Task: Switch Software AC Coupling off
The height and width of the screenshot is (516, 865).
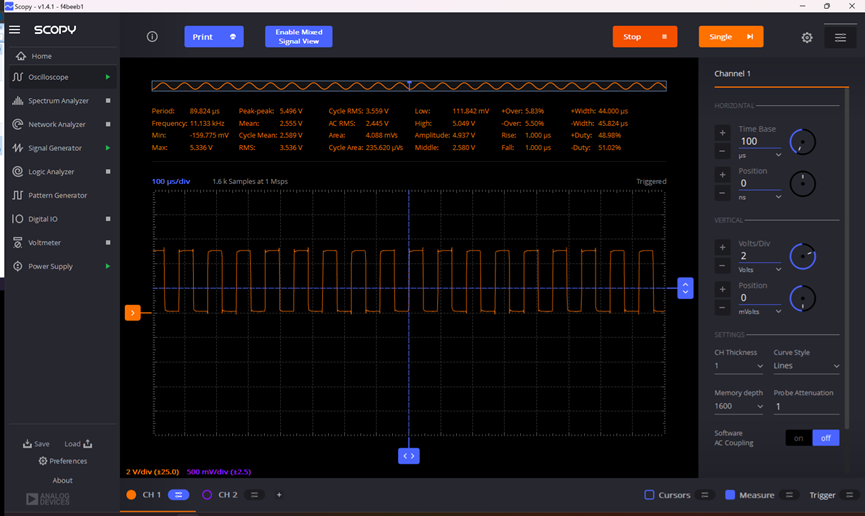Action: 826,438
